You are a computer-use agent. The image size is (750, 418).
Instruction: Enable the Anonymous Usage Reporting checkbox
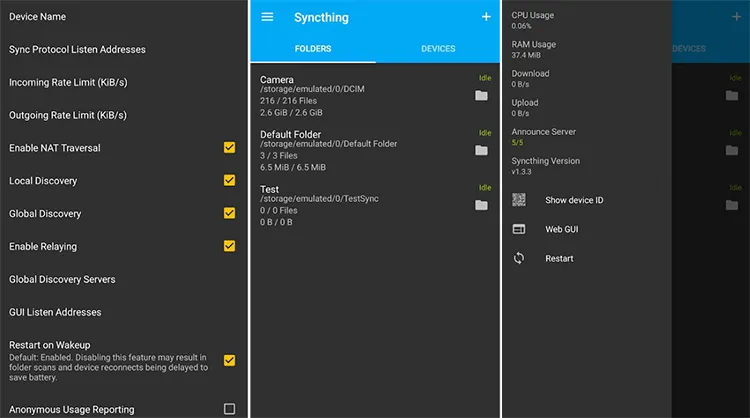coord(230,409)
